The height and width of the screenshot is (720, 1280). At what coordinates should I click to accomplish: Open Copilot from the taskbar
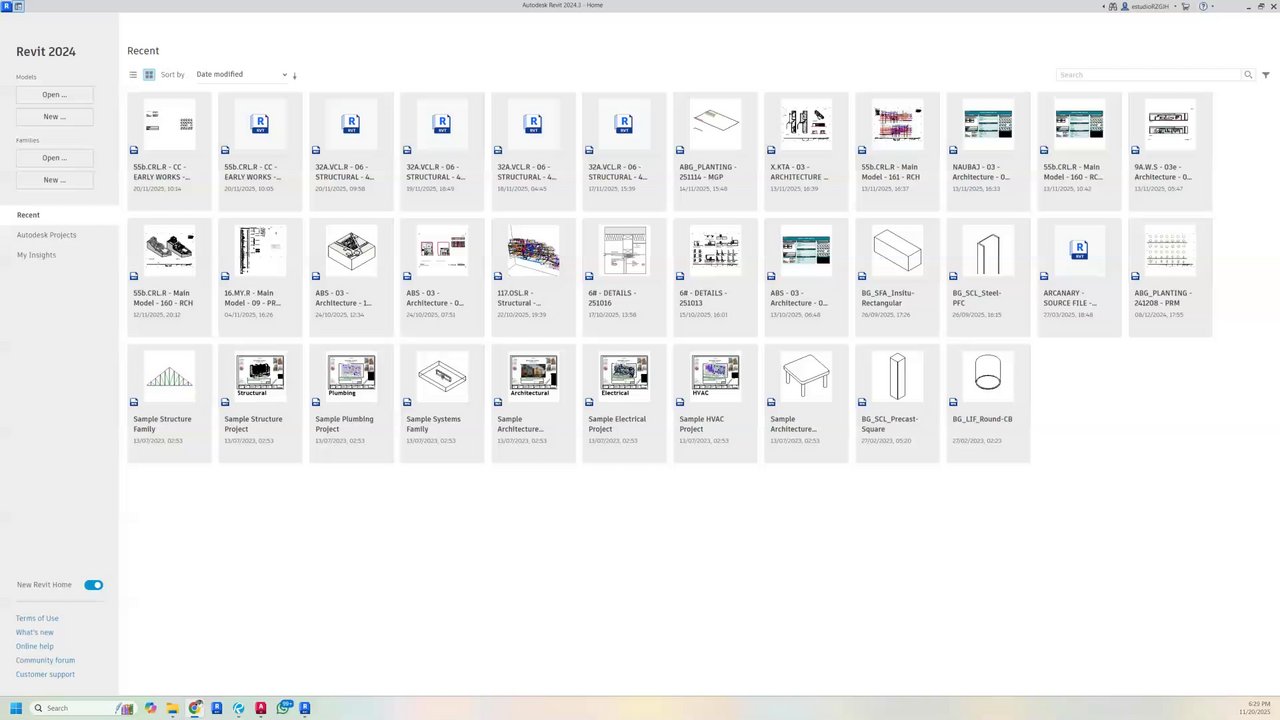pyautogui.click(x=150, y=708)
